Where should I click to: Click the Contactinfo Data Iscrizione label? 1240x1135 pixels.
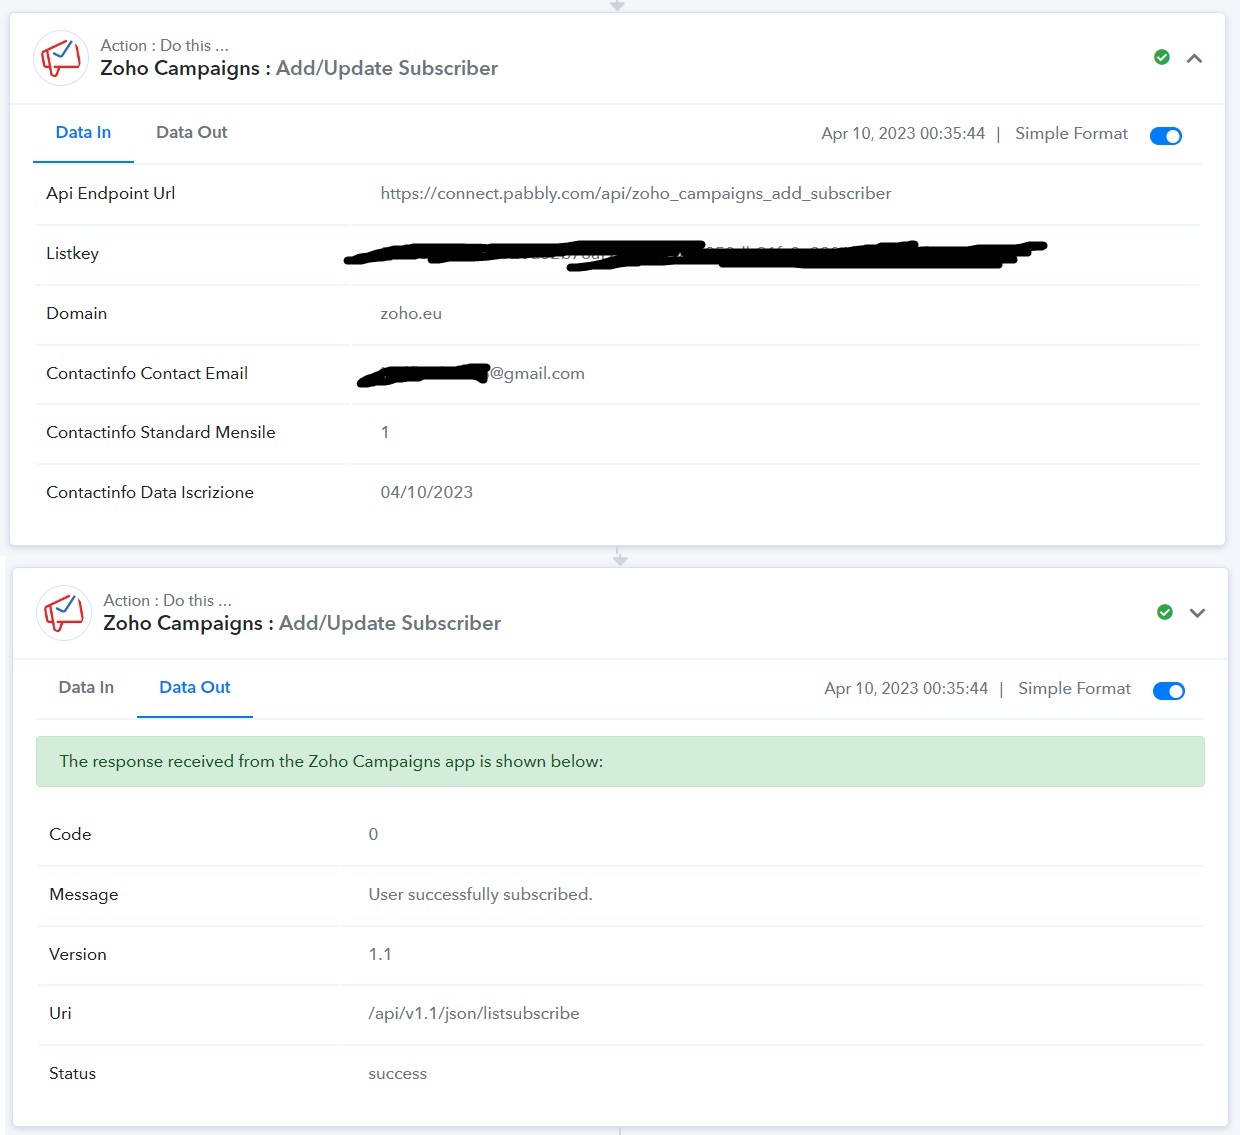click(150, 492)
